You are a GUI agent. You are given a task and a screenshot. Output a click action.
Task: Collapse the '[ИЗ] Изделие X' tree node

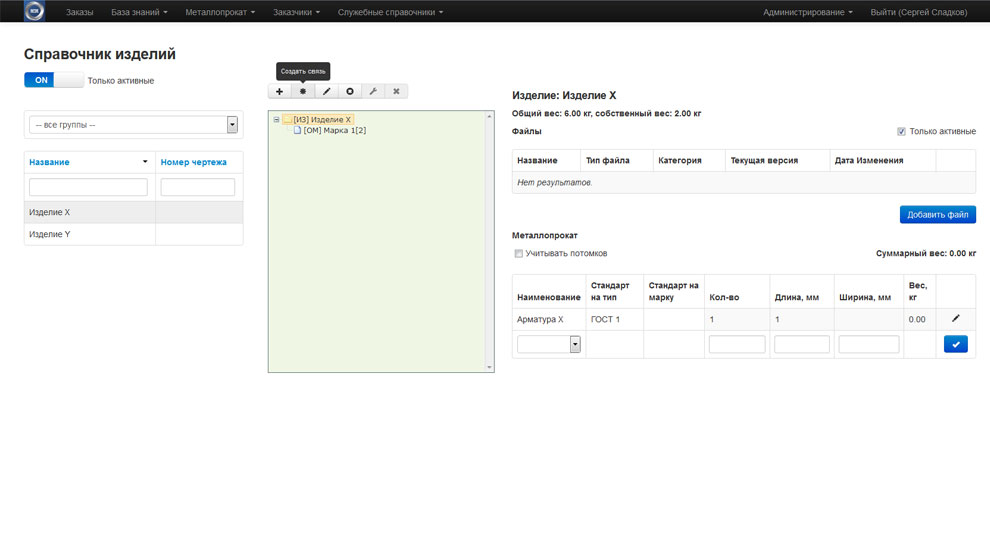pyautogui.click(x=276, y=120)
